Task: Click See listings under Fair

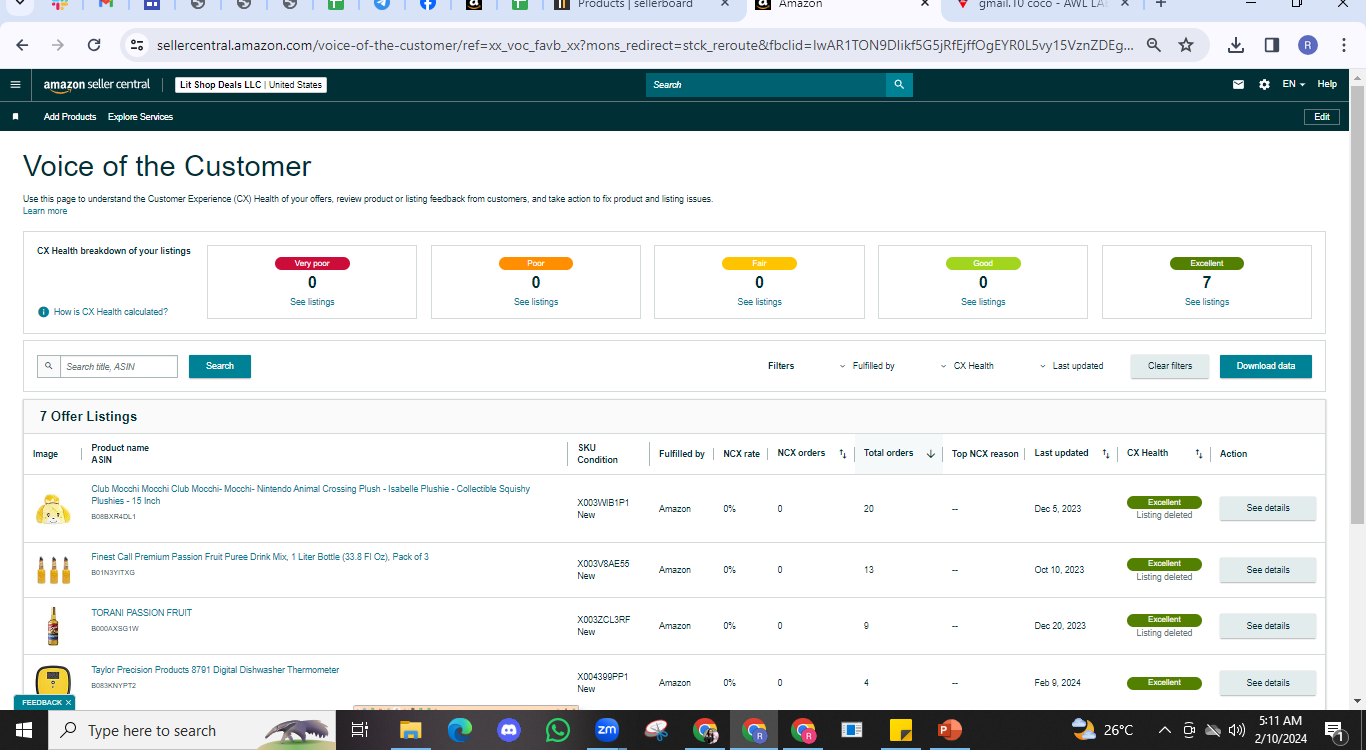Action: [760, 302]
